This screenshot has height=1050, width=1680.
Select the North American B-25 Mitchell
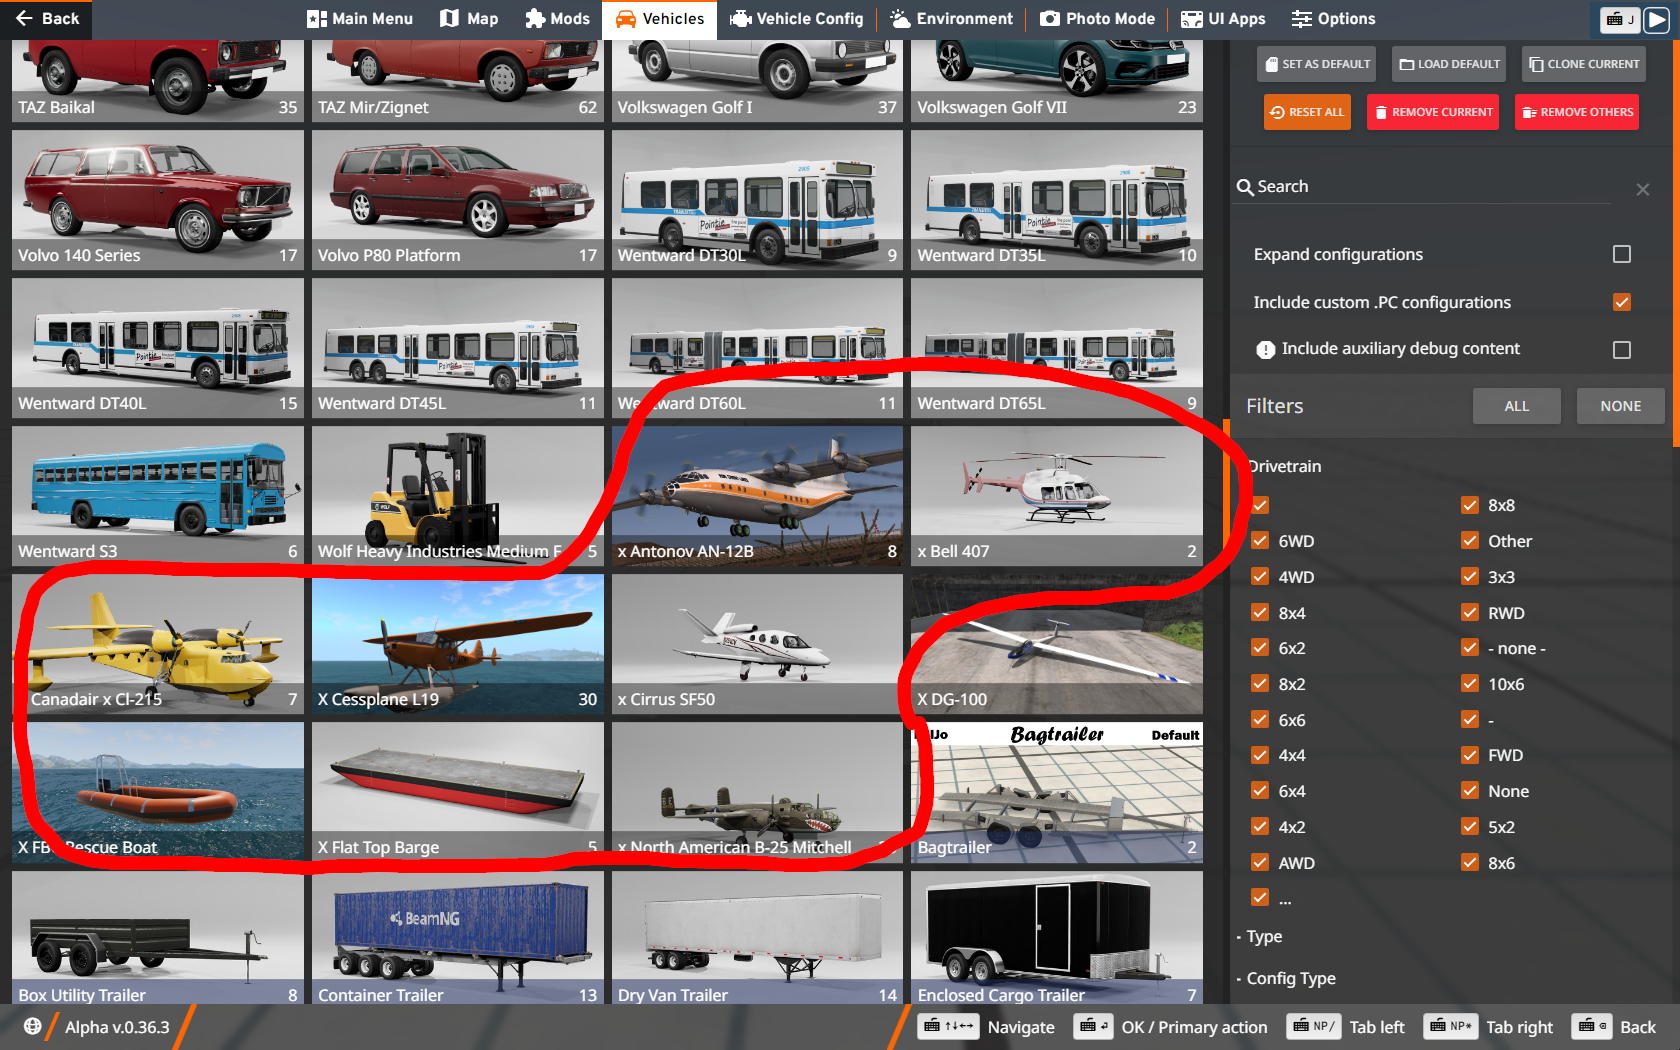(757, 792)
